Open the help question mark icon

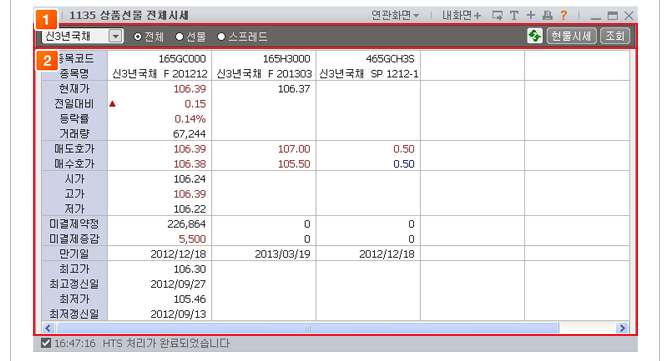pyautogui.click(x=564, y=15)
